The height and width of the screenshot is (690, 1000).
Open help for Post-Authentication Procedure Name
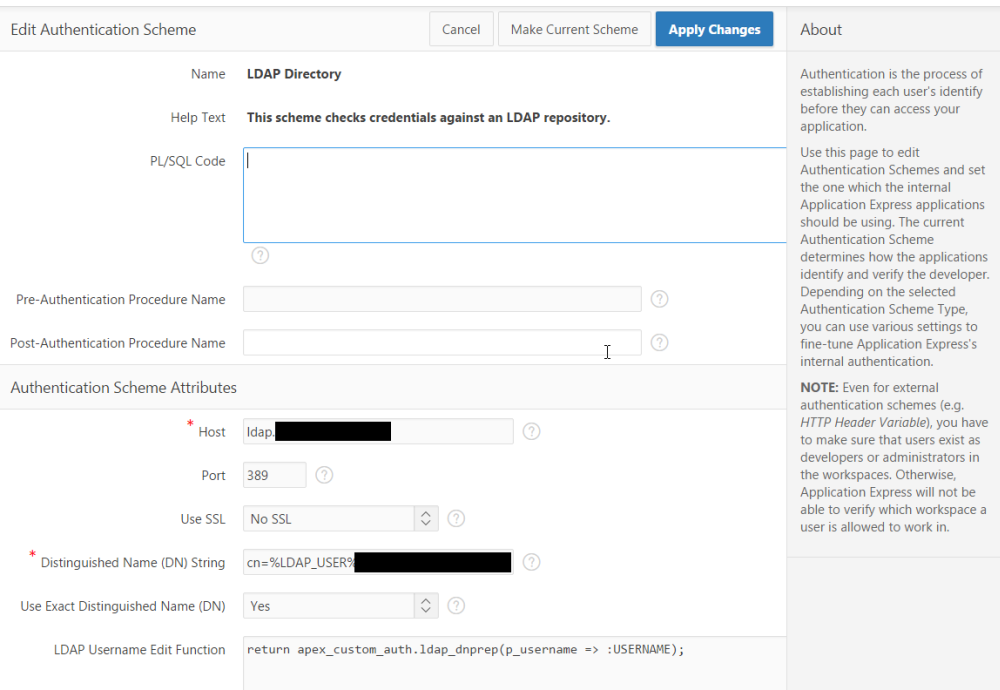coord(659,343)
